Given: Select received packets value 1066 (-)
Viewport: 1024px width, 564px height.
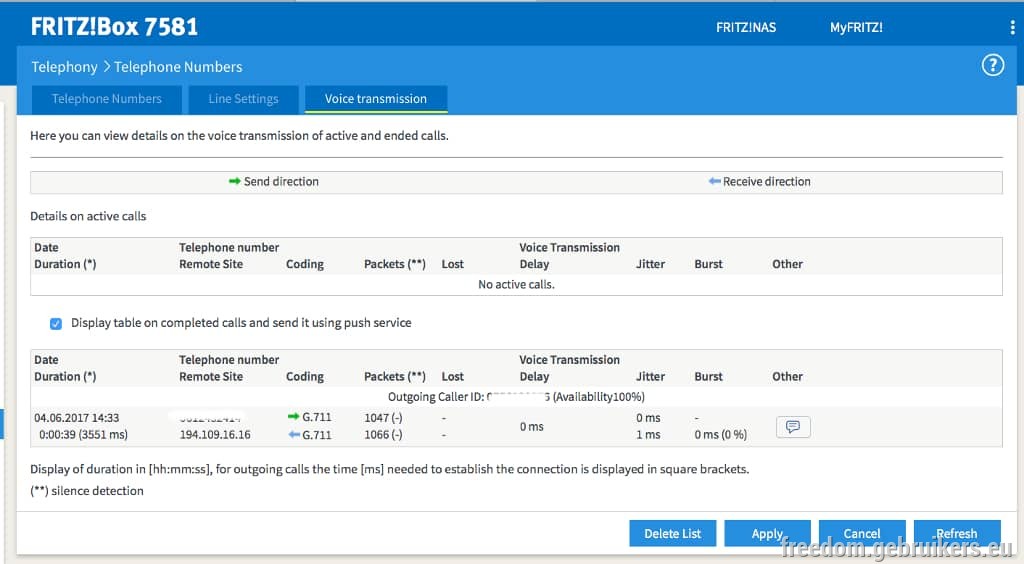Looking at the screenshot, I should pyautogui.click(x=383, y=435).
